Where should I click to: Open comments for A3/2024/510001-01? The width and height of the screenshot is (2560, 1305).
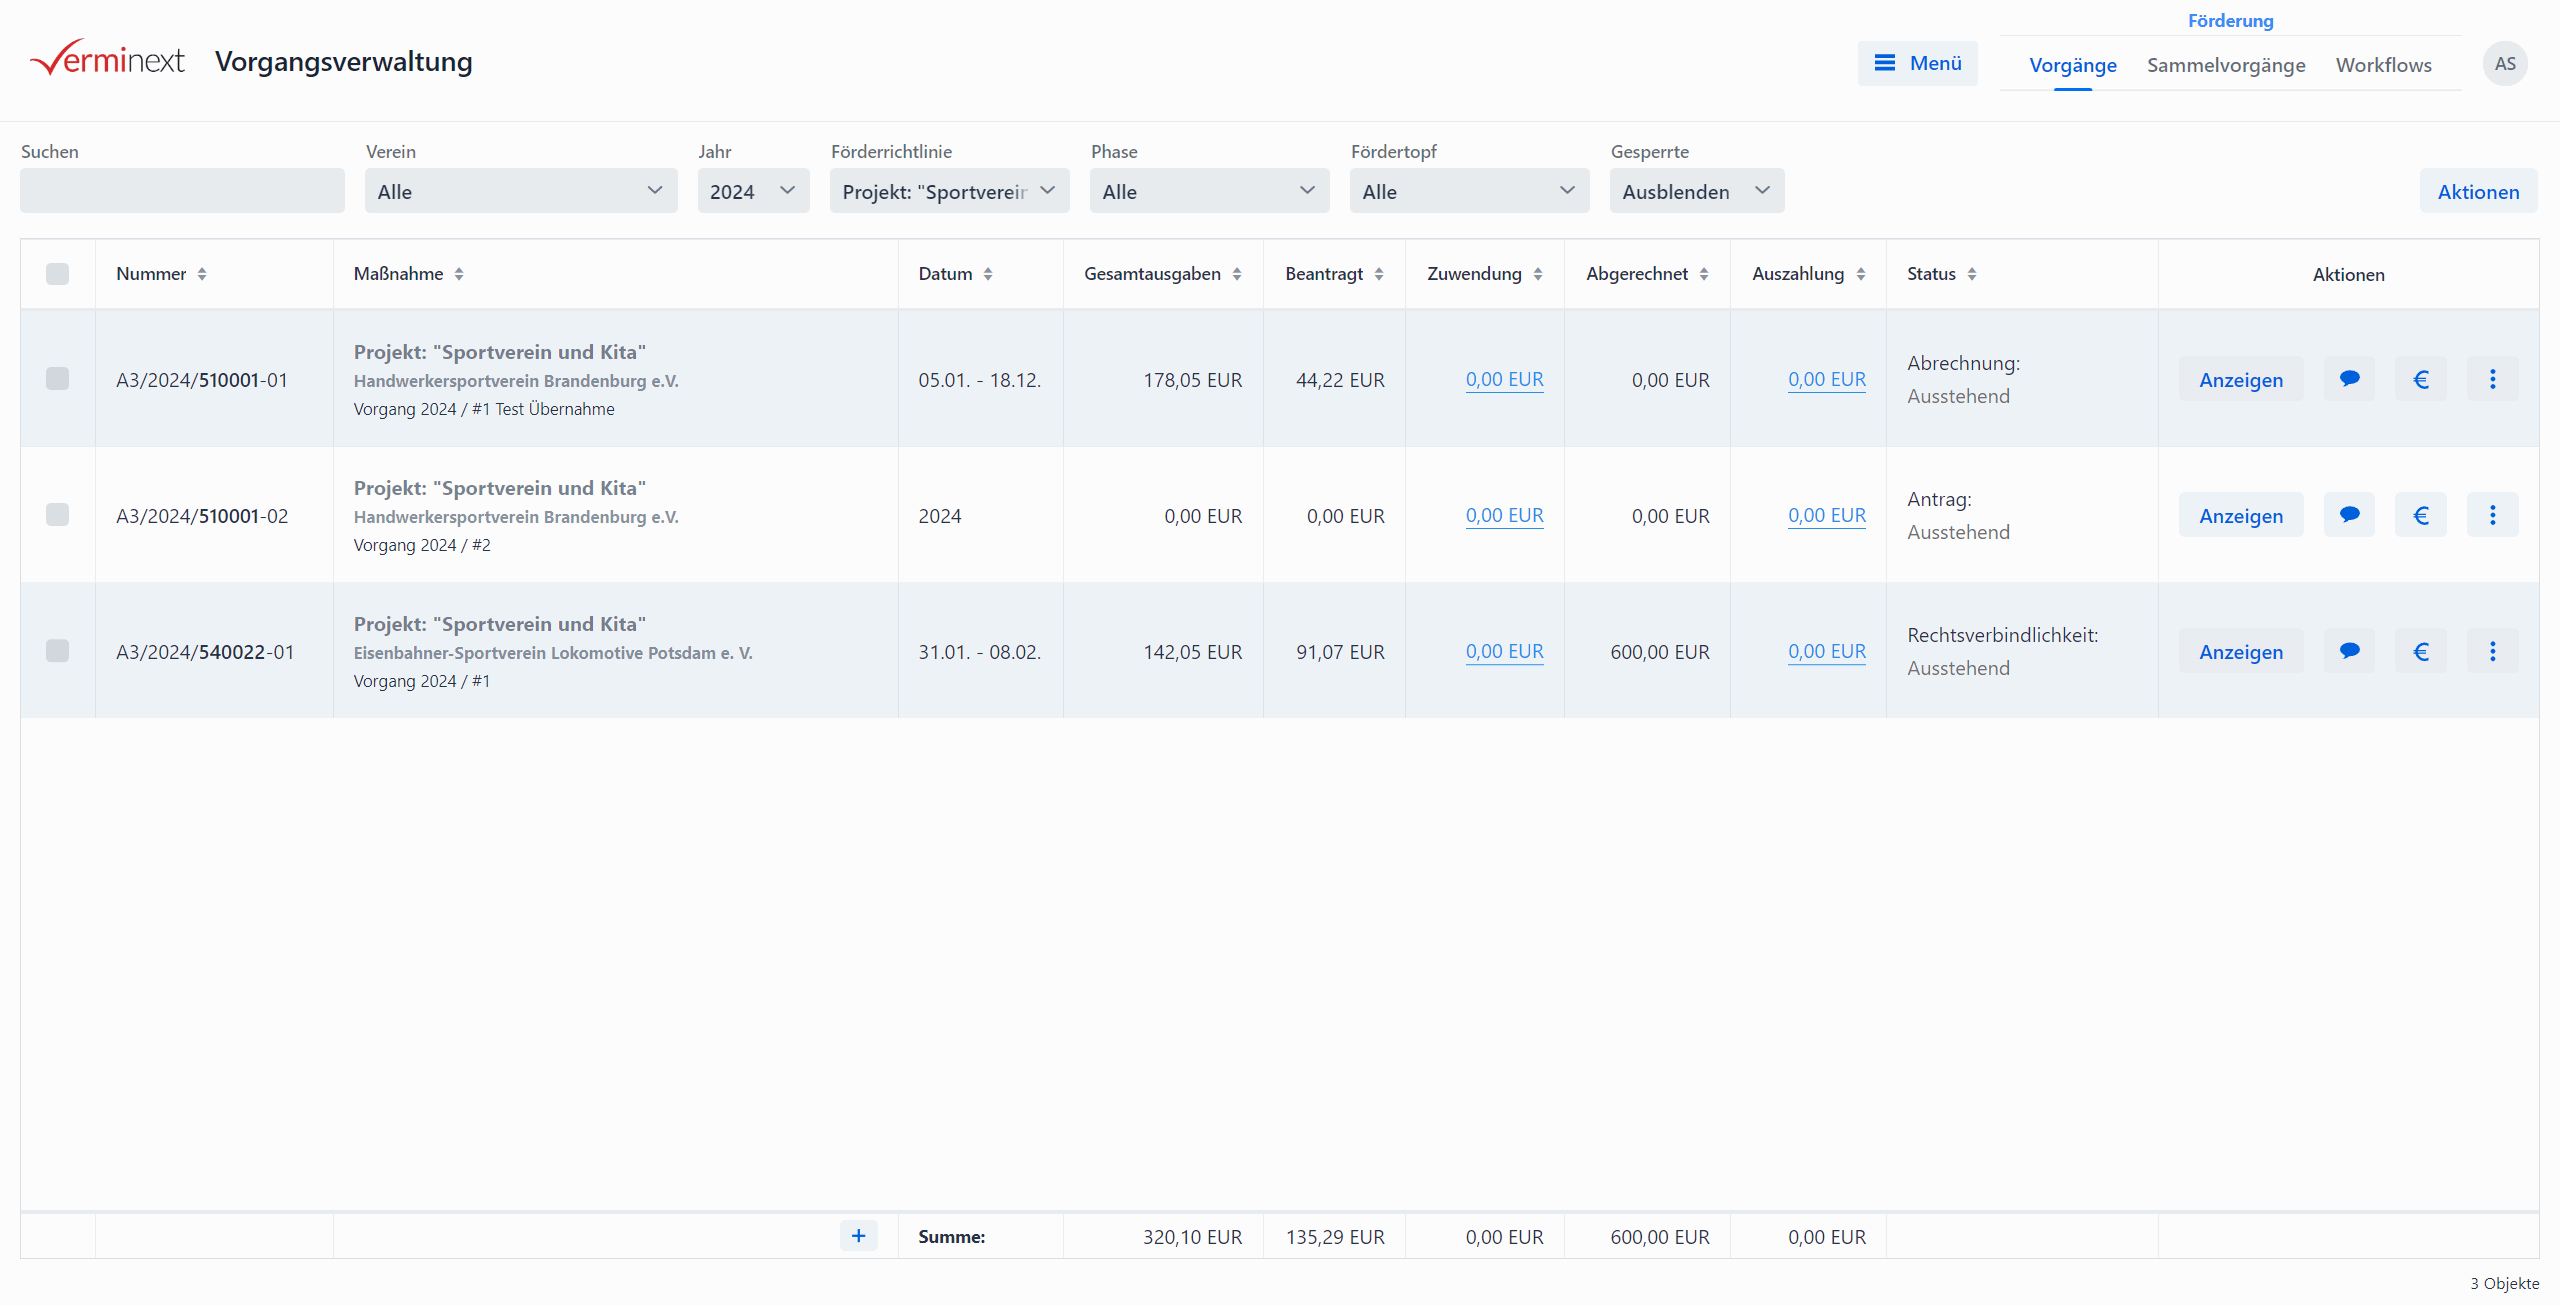2349,379
